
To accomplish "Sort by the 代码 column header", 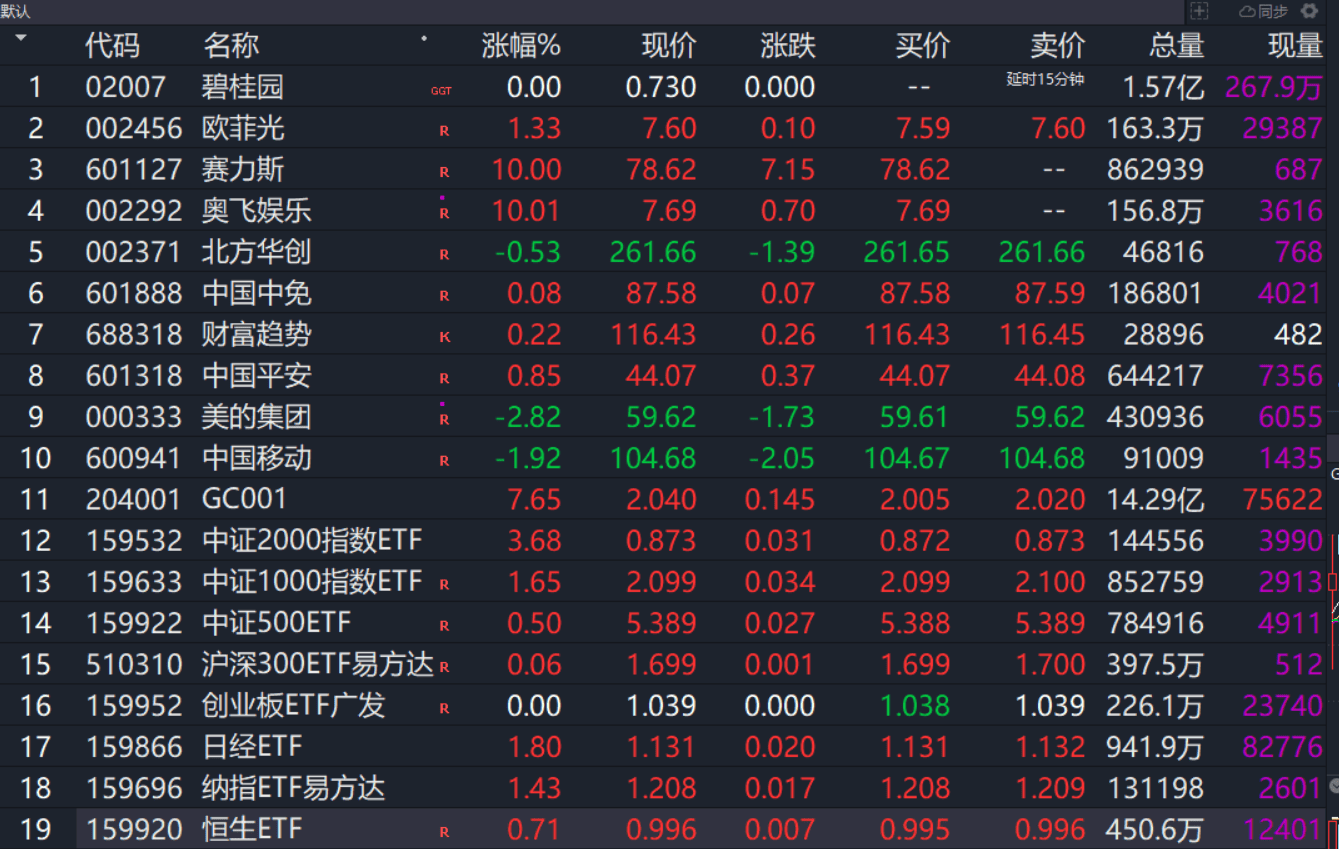I will (112, 46).
